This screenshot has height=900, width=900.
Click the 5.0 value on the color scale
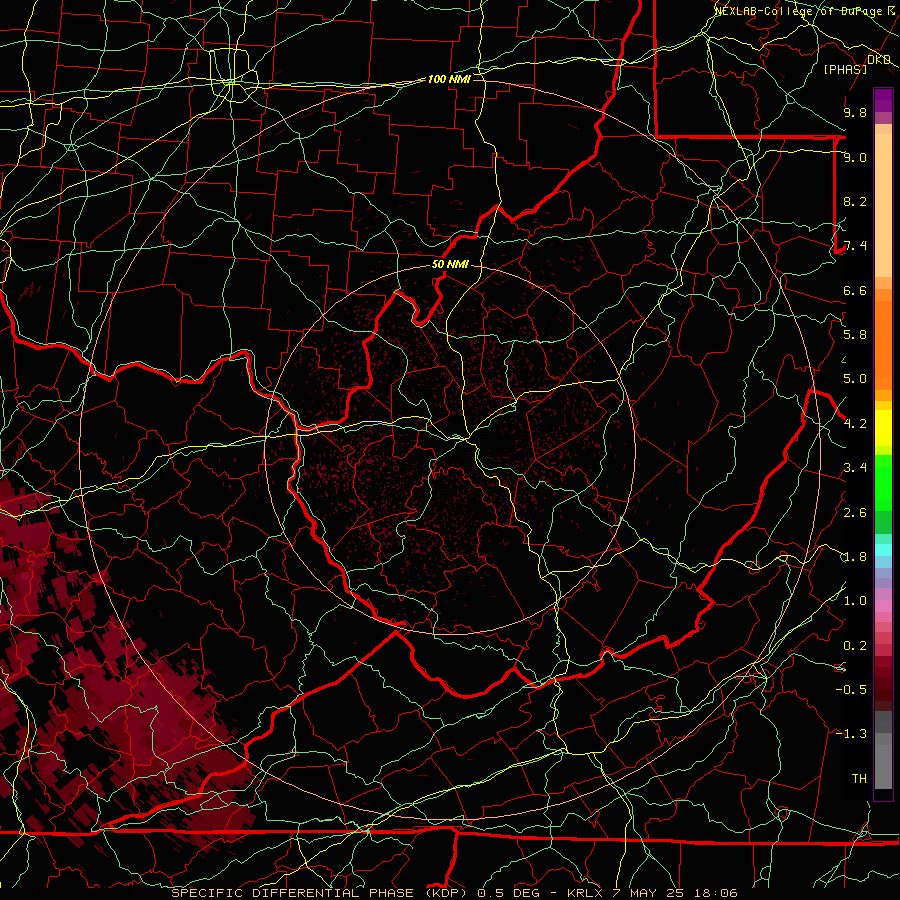pos(855,379)
